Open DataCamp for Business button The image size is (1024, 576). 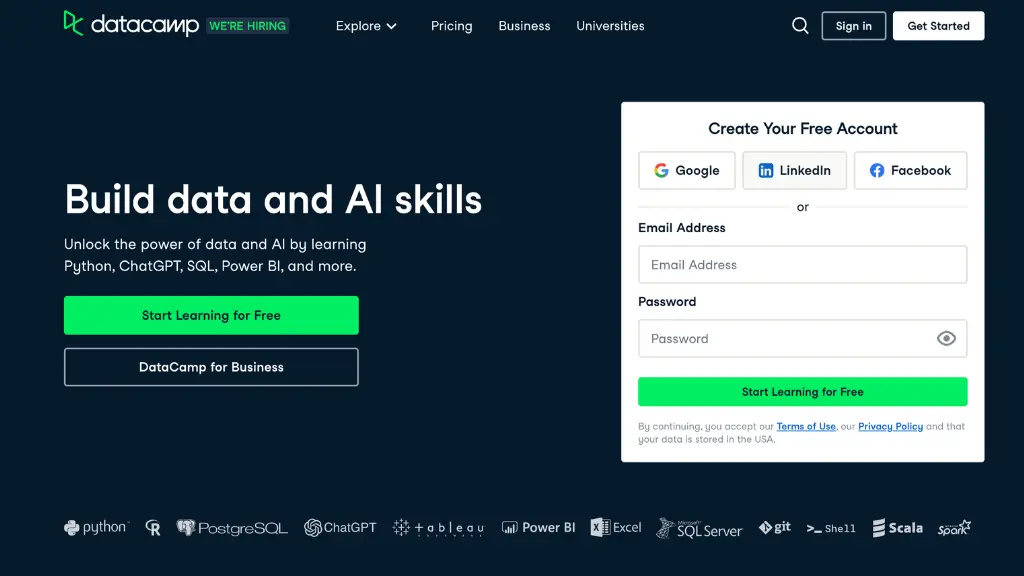pos(211,367)
